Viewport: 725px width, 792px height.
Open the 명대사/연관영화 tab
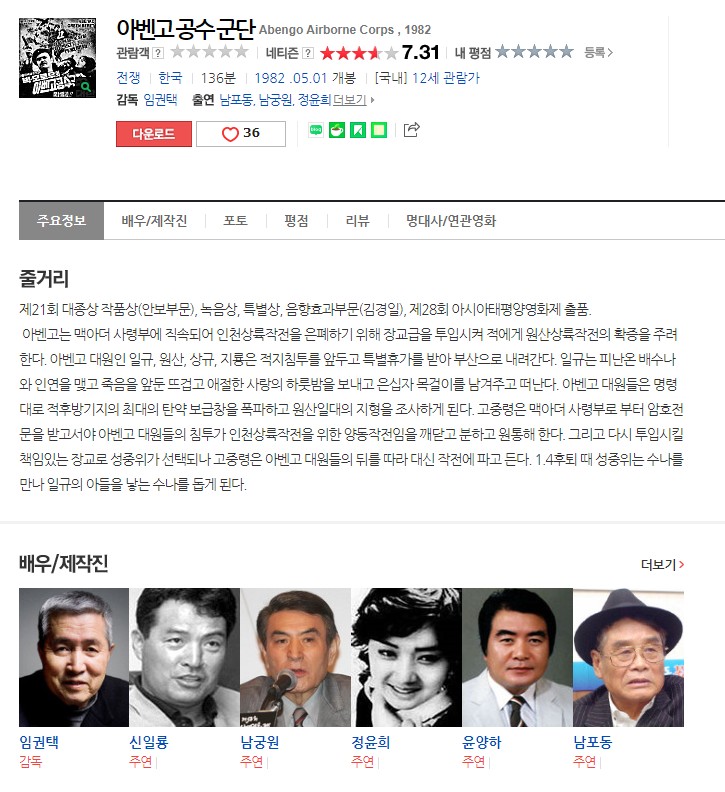(x=451, y=221)
